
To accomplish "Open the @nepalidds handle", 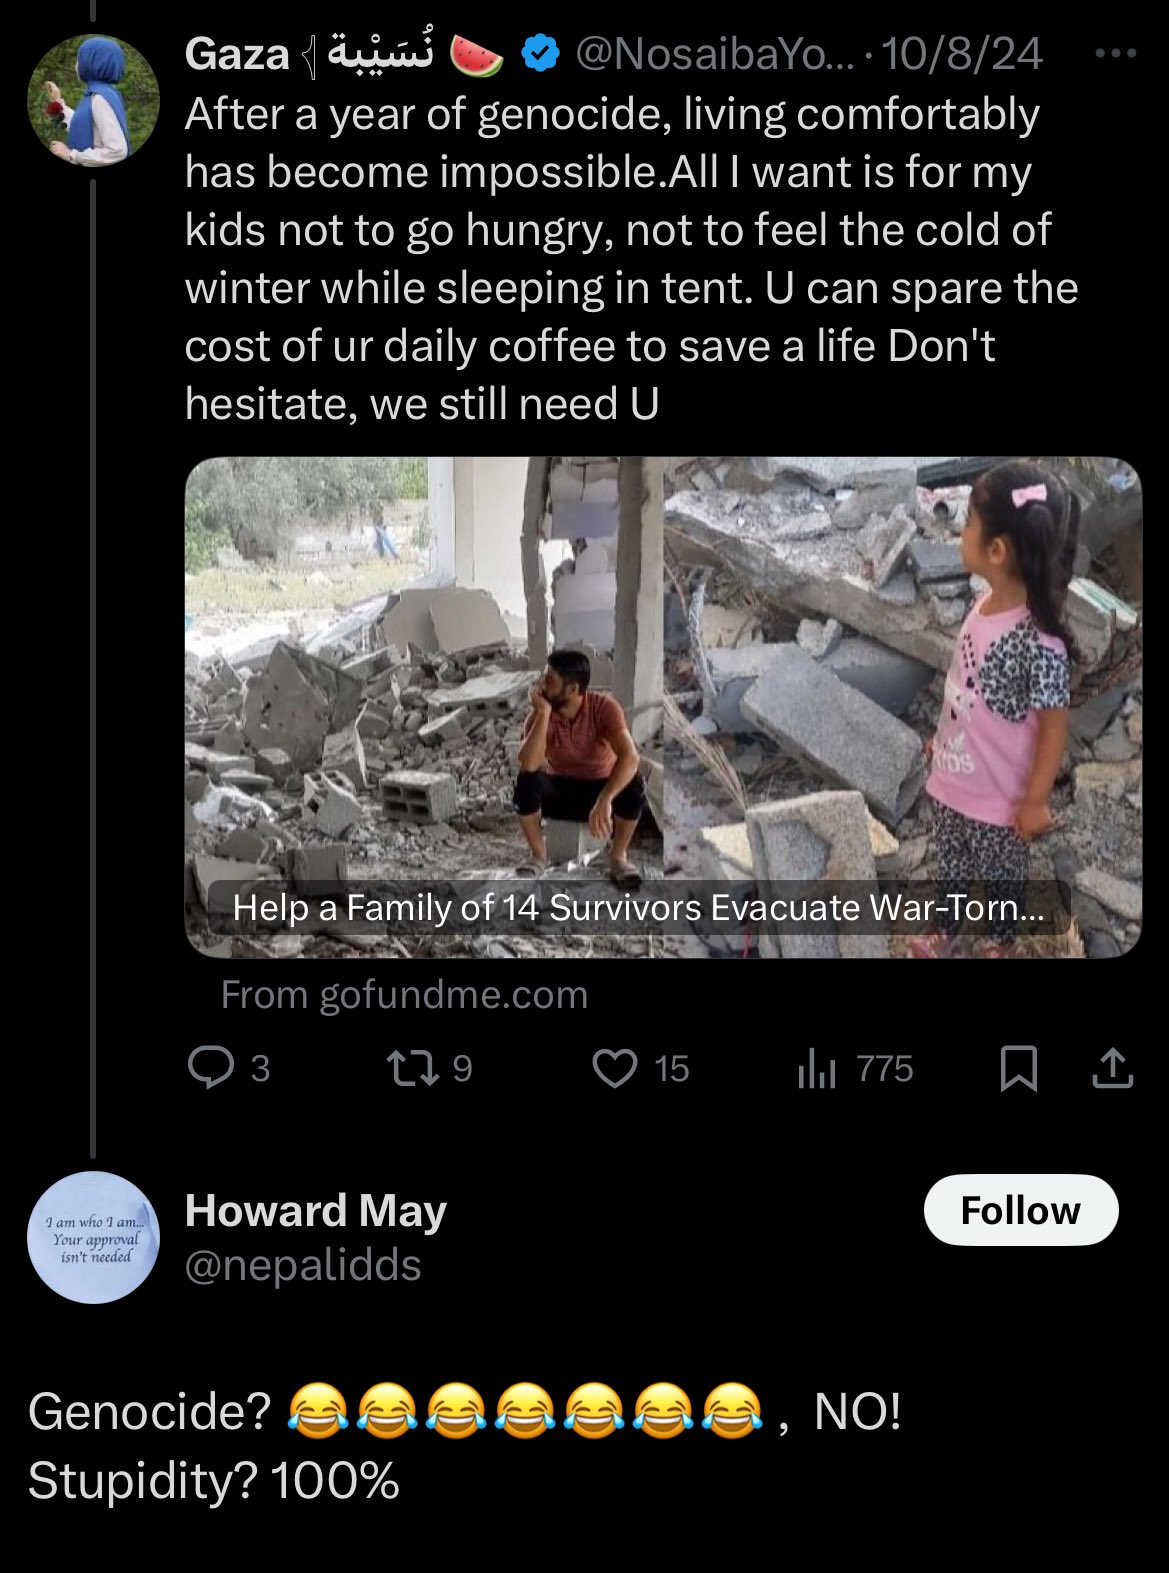I will pos(303,1265).
